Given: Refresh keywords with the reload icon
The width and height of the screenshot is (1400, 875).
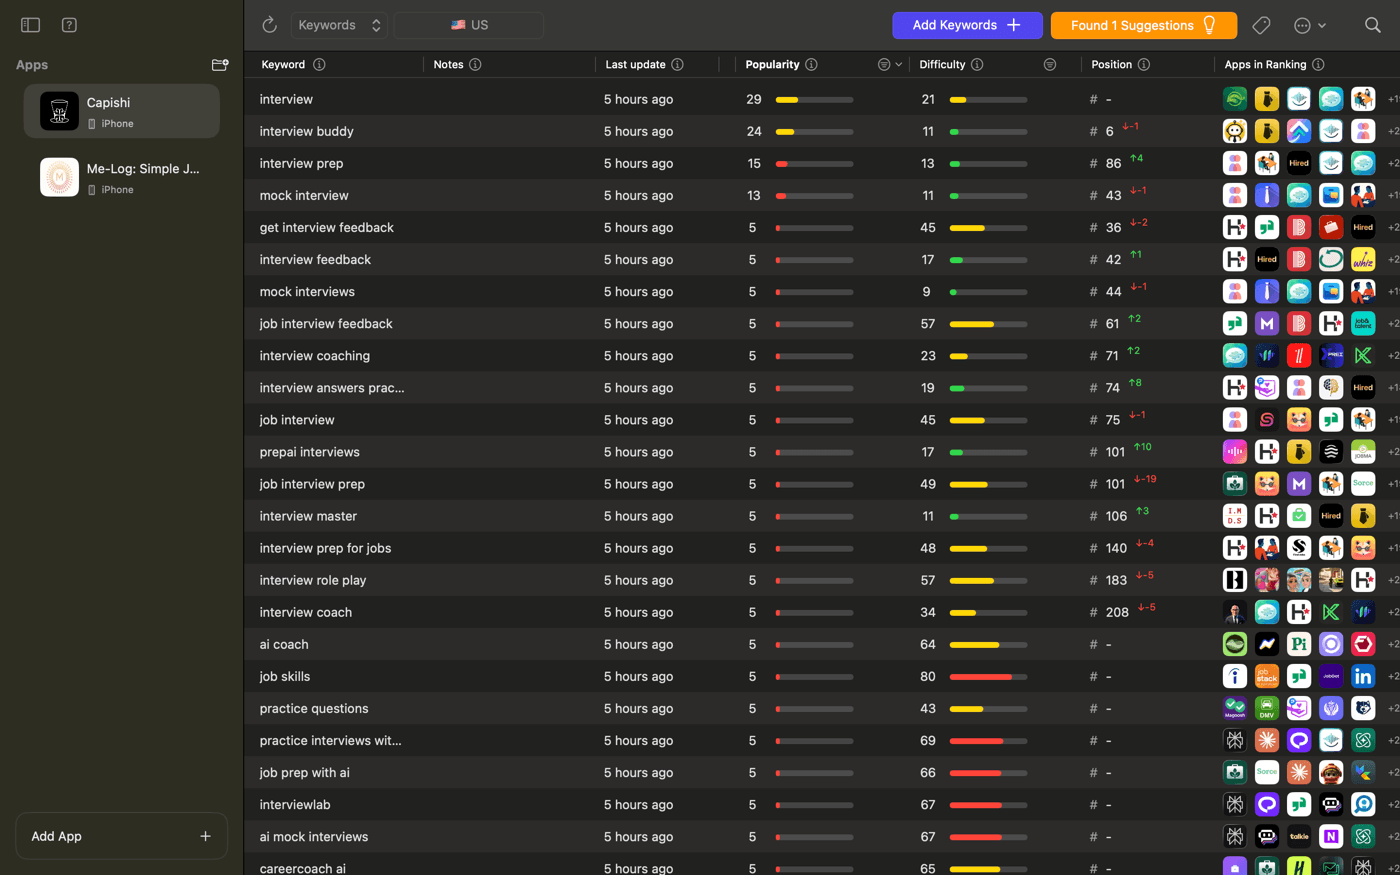Looking at the screenshot, I should coord(267,25).
